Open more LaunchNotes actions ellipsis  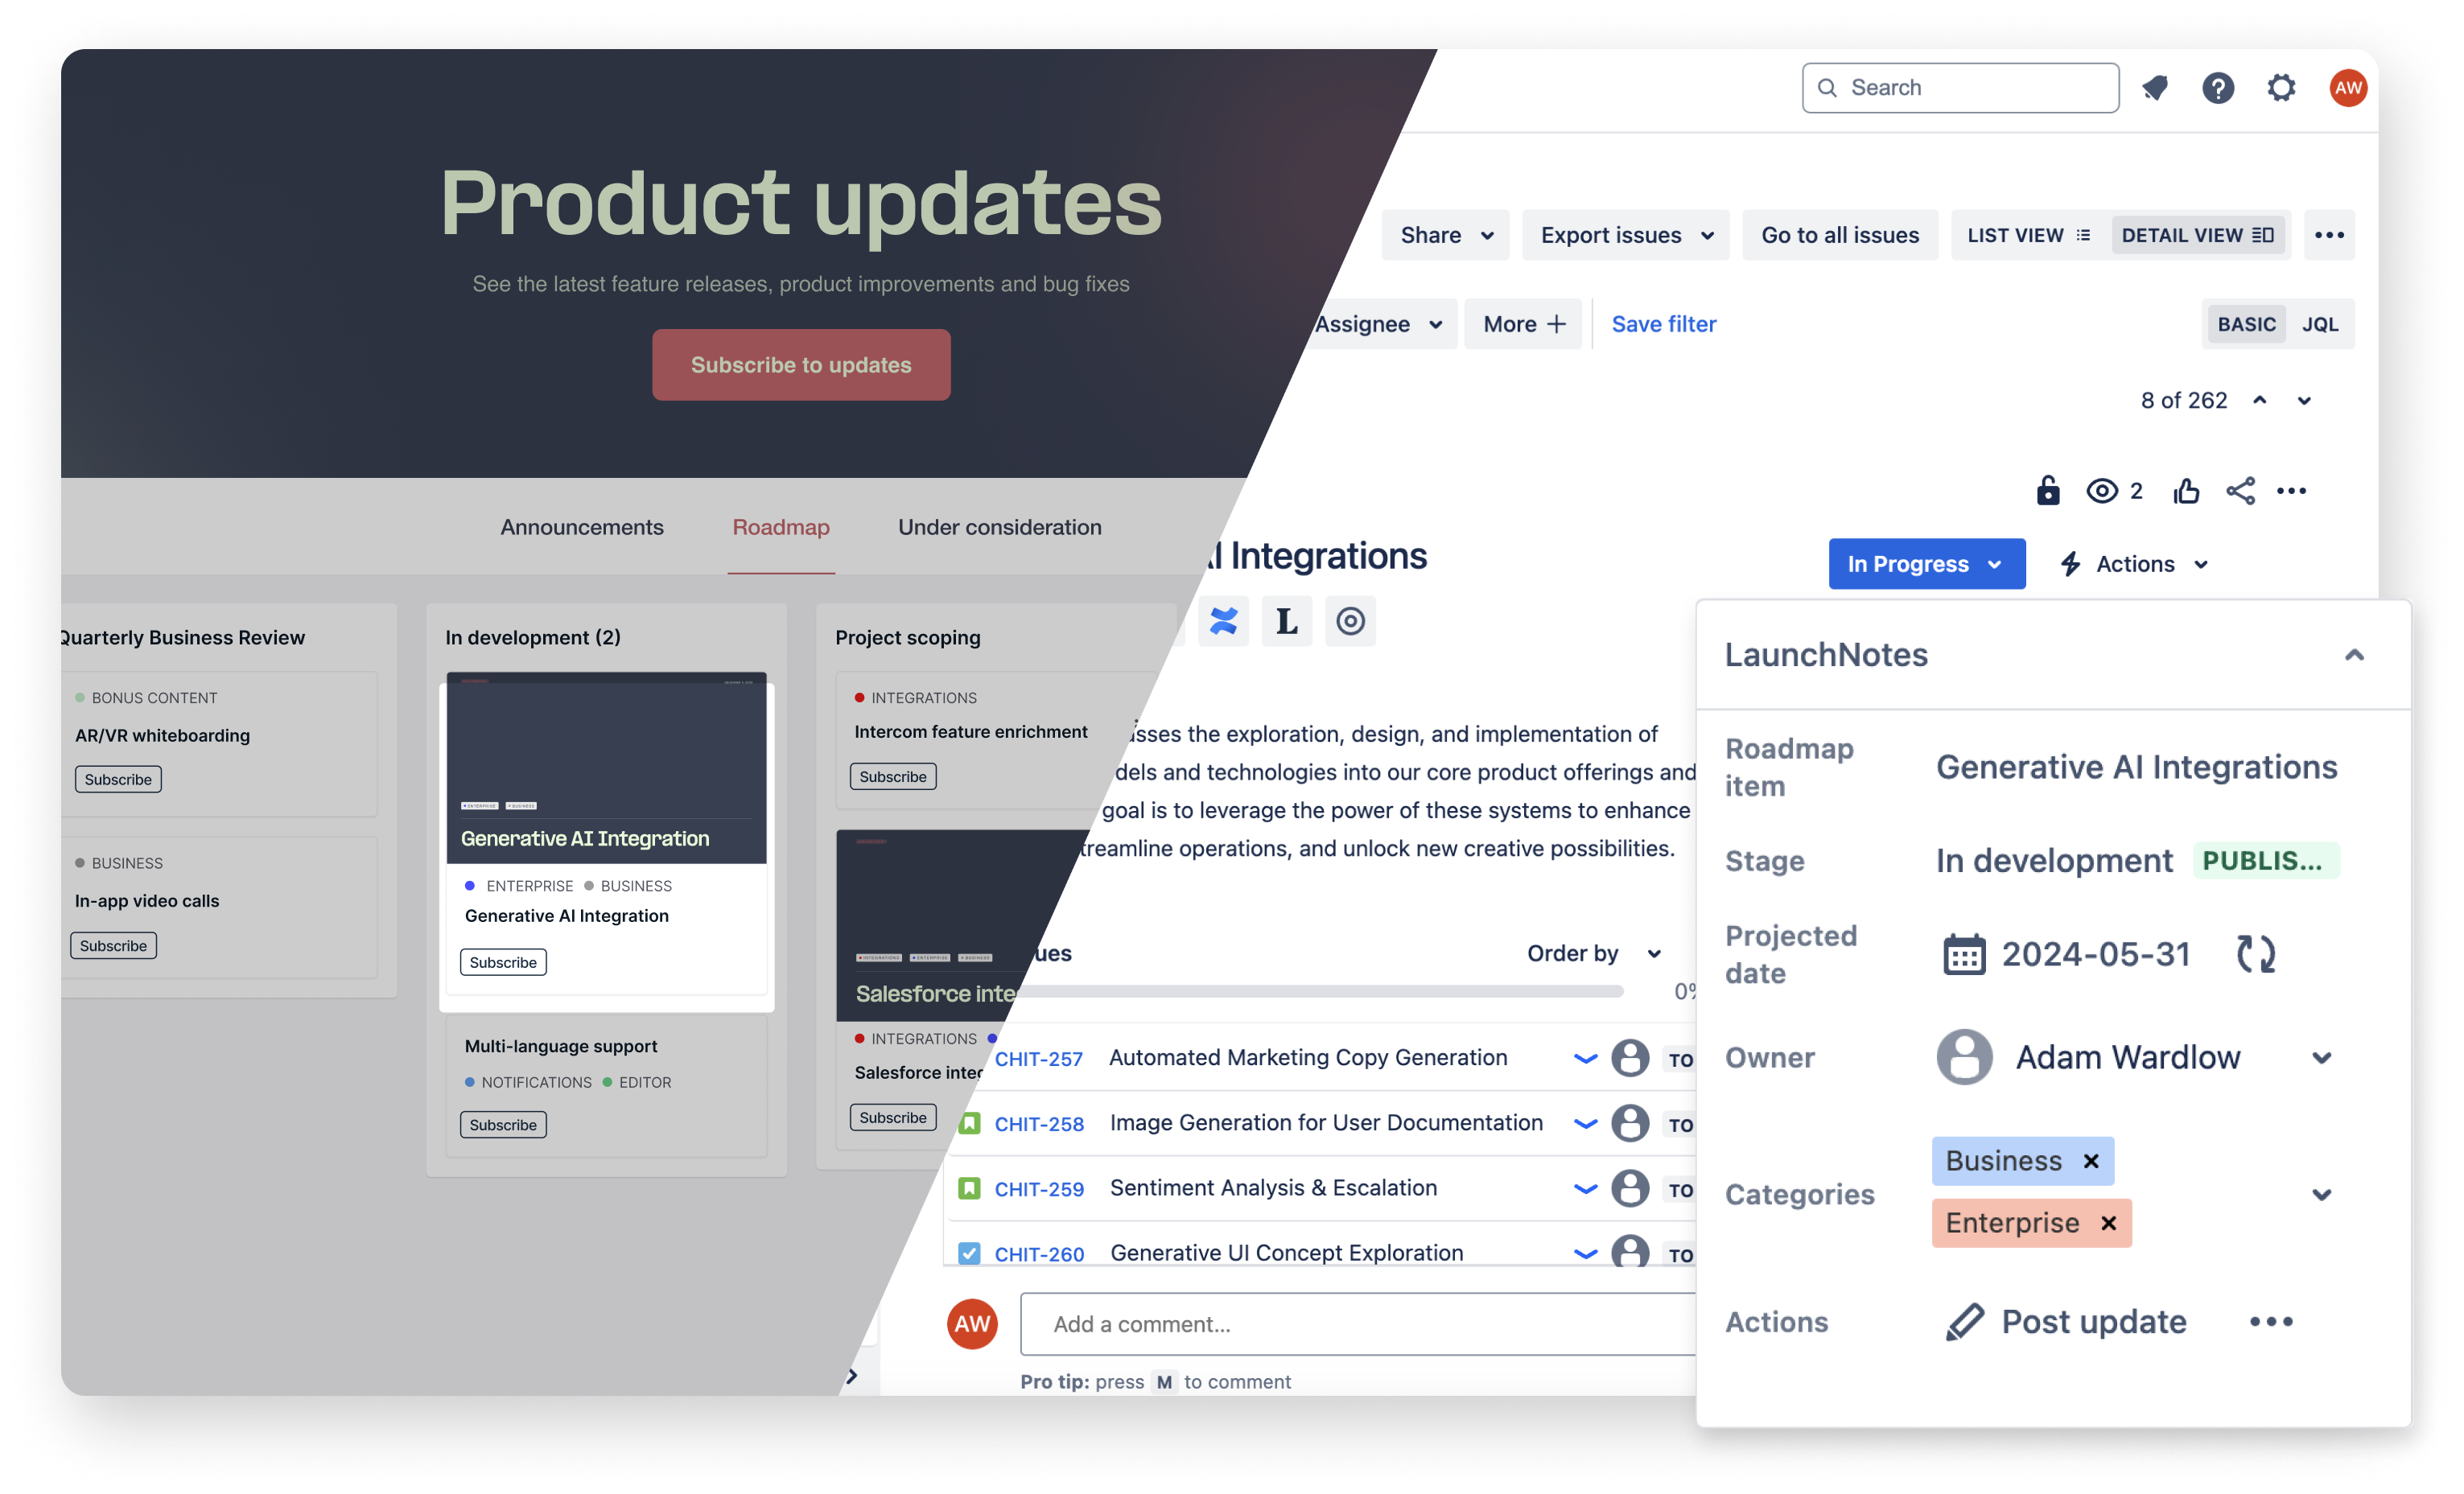[2271, 1321]
